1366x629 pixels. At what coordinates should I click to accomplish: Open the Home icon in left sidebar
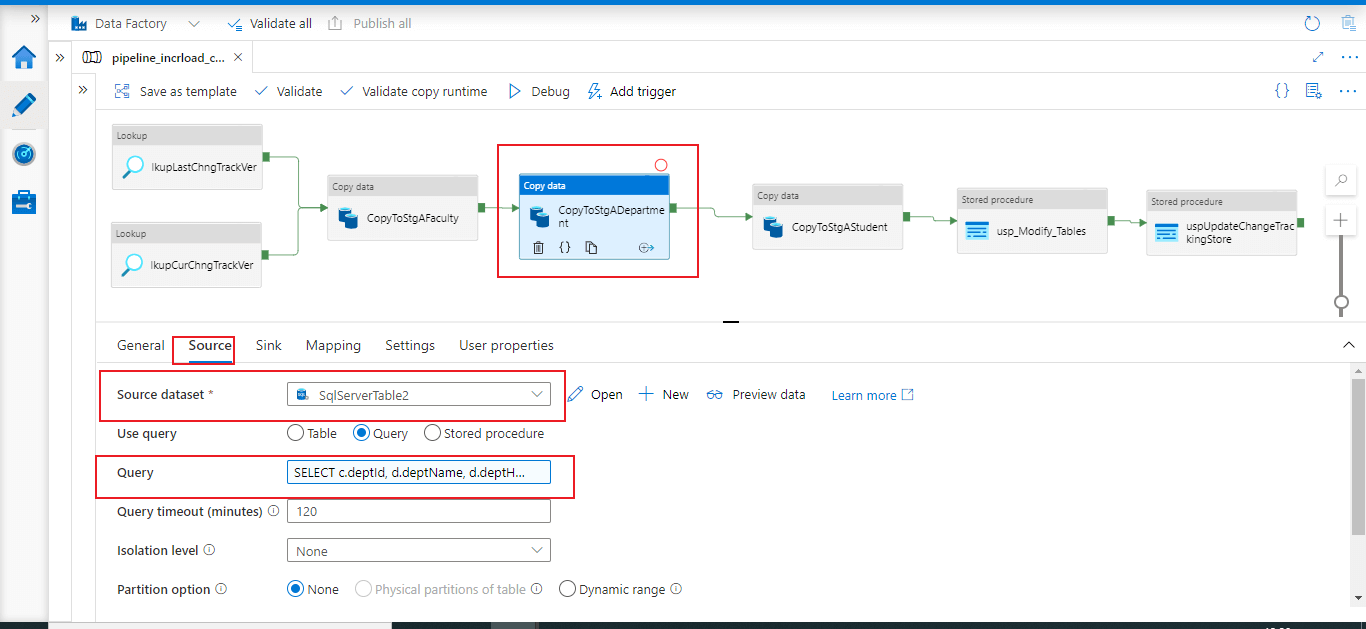click(23, 57)
